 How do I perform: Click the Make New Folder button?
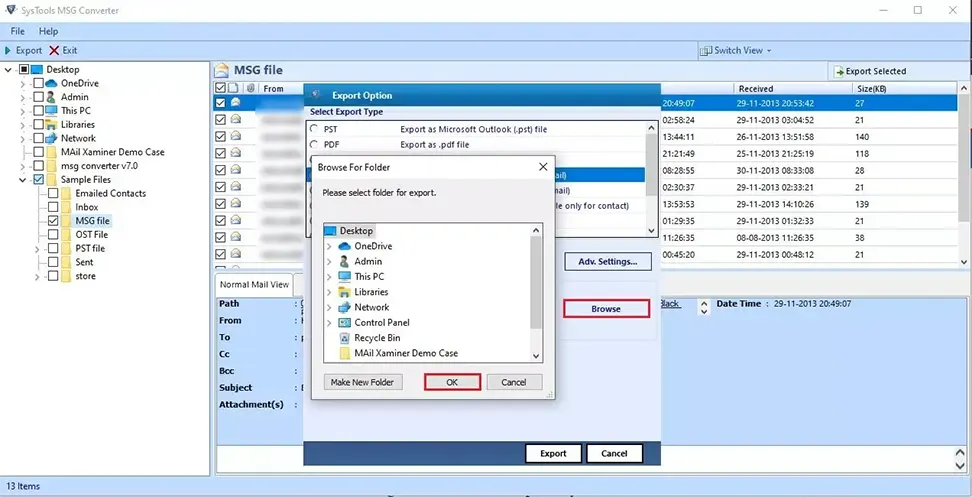(362, 382)
